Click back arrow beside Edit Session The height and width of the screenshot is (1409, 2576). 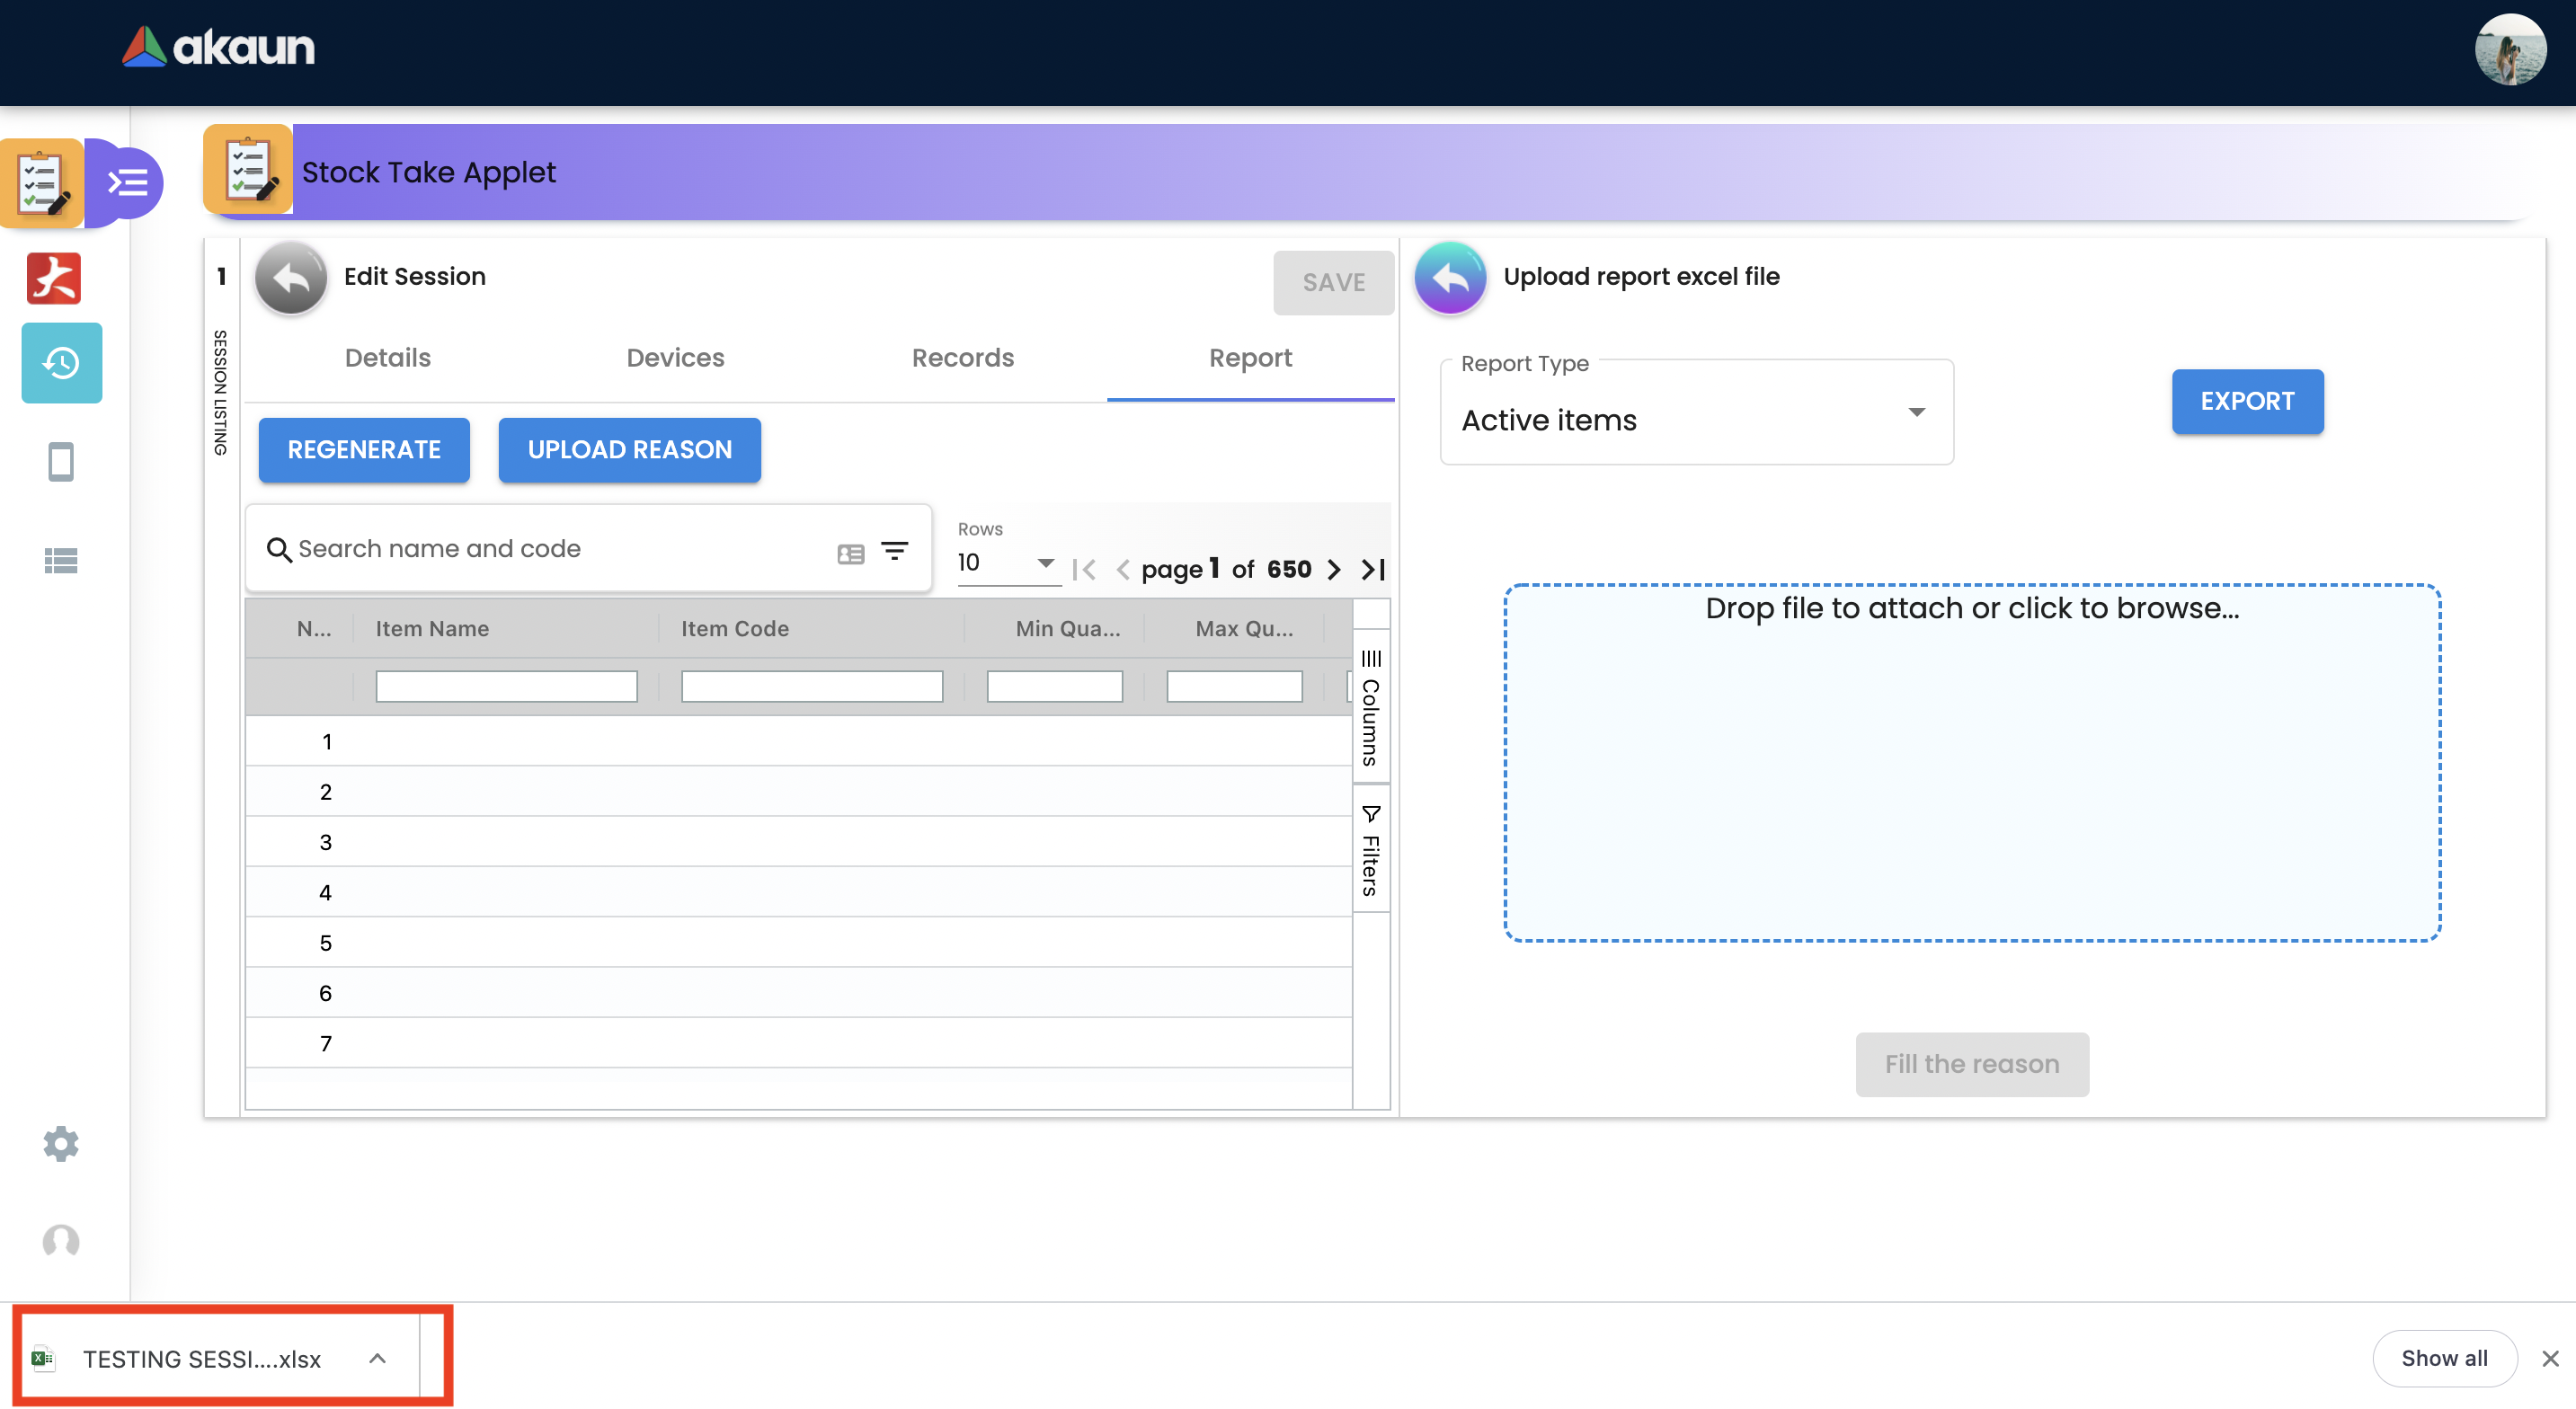coord(291,277)
